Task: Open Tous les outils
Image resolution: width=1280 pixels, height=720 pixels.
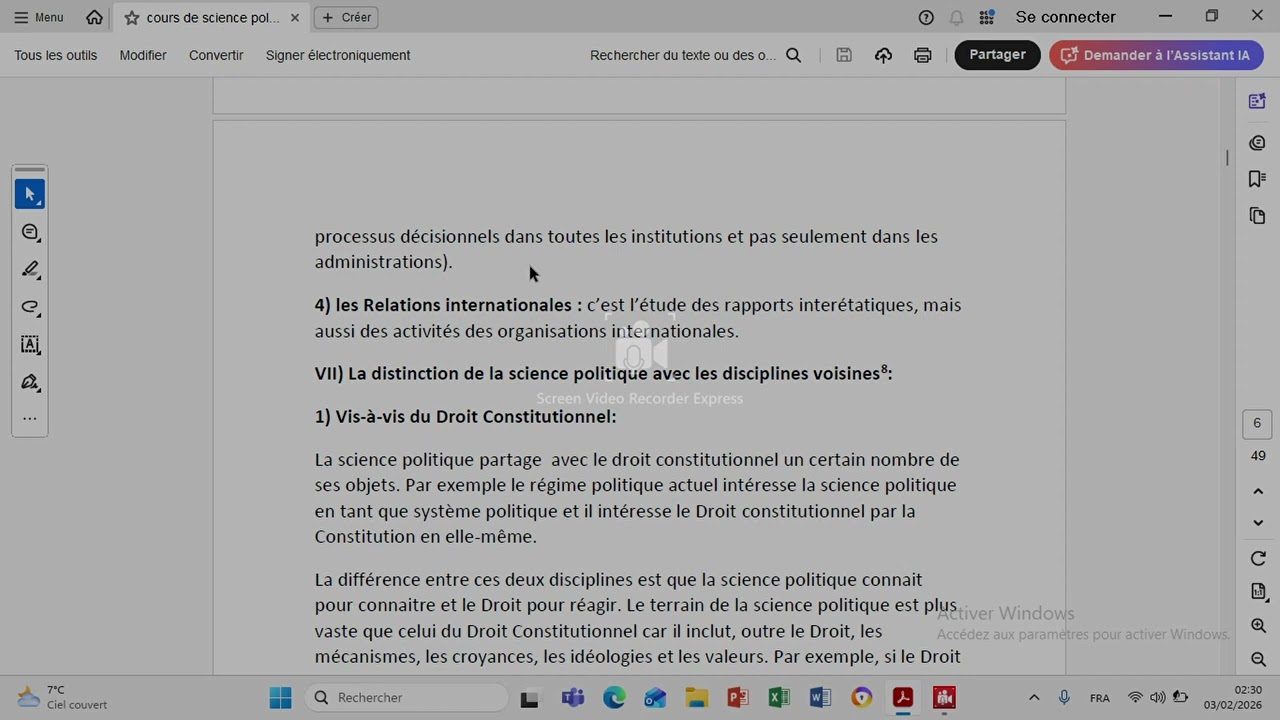Action: click(x=56, y=55)
